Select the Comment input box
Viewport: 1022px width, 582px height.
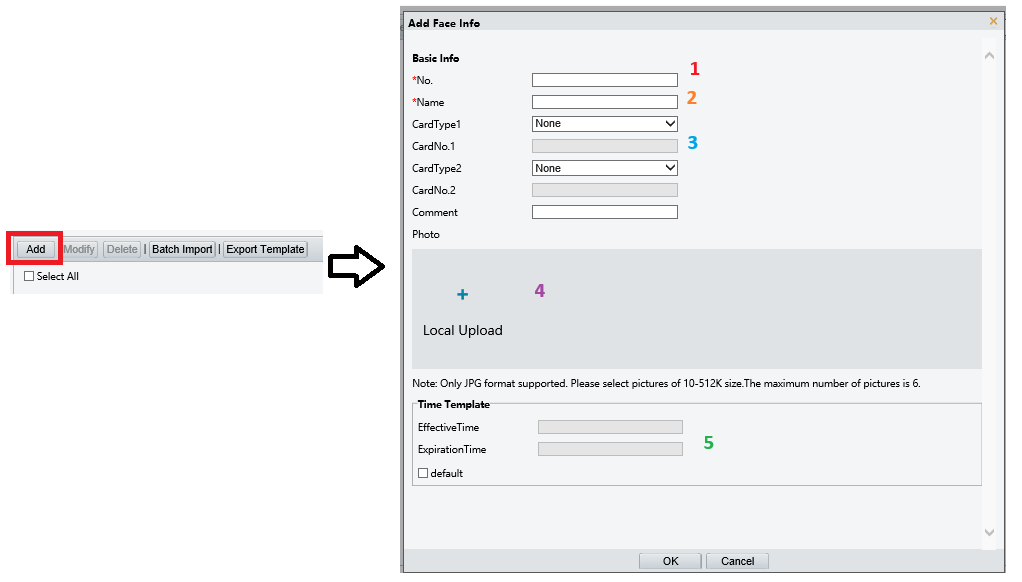(605, 212)
